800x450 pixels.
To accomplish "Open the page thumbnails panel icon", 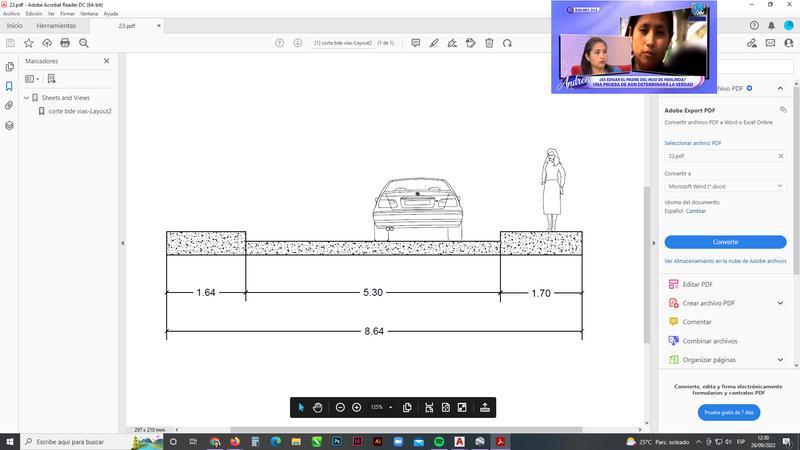I will (9, 67).
